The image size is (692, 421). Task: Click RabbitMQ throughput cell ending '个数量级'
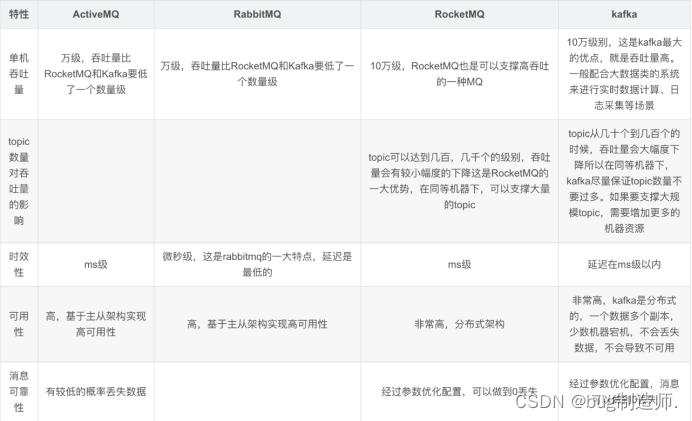click(257, 74)
